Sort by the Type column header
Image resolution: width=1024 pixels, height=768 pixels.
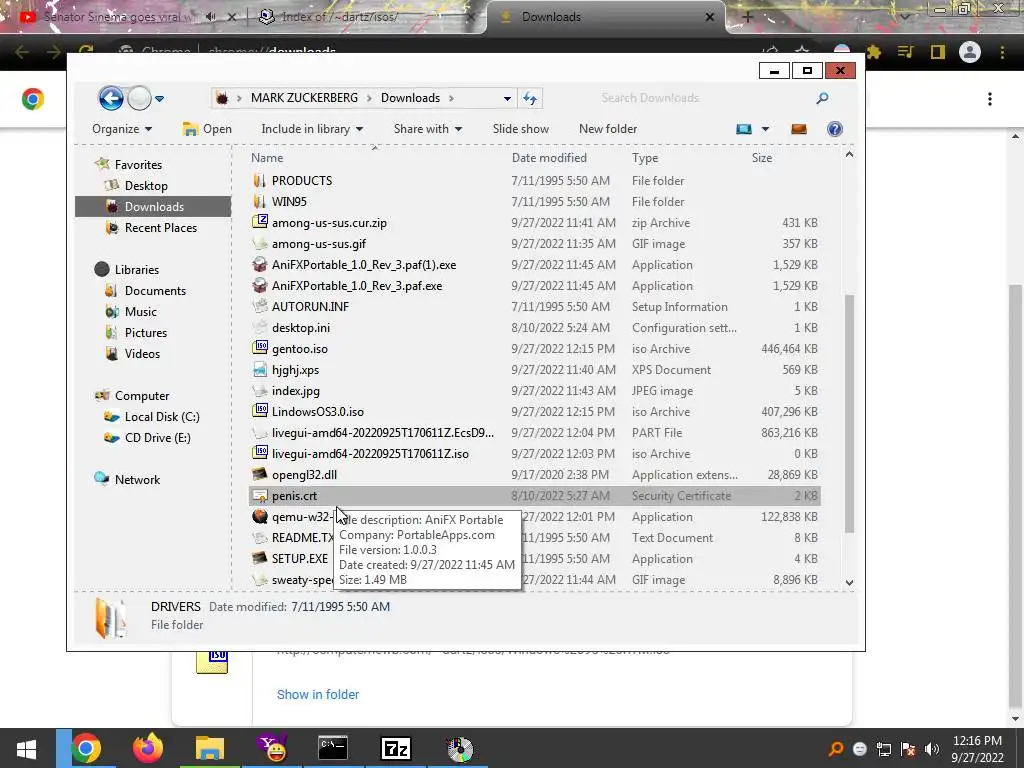point(645,157)
